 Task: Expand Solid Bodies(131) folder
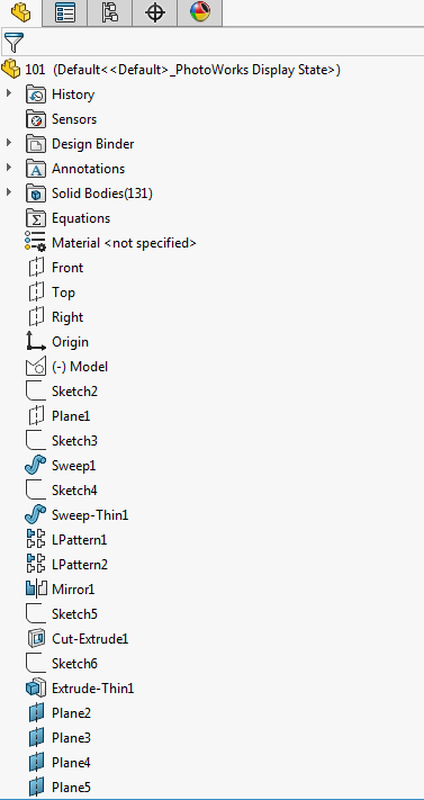tap(8, 193)
